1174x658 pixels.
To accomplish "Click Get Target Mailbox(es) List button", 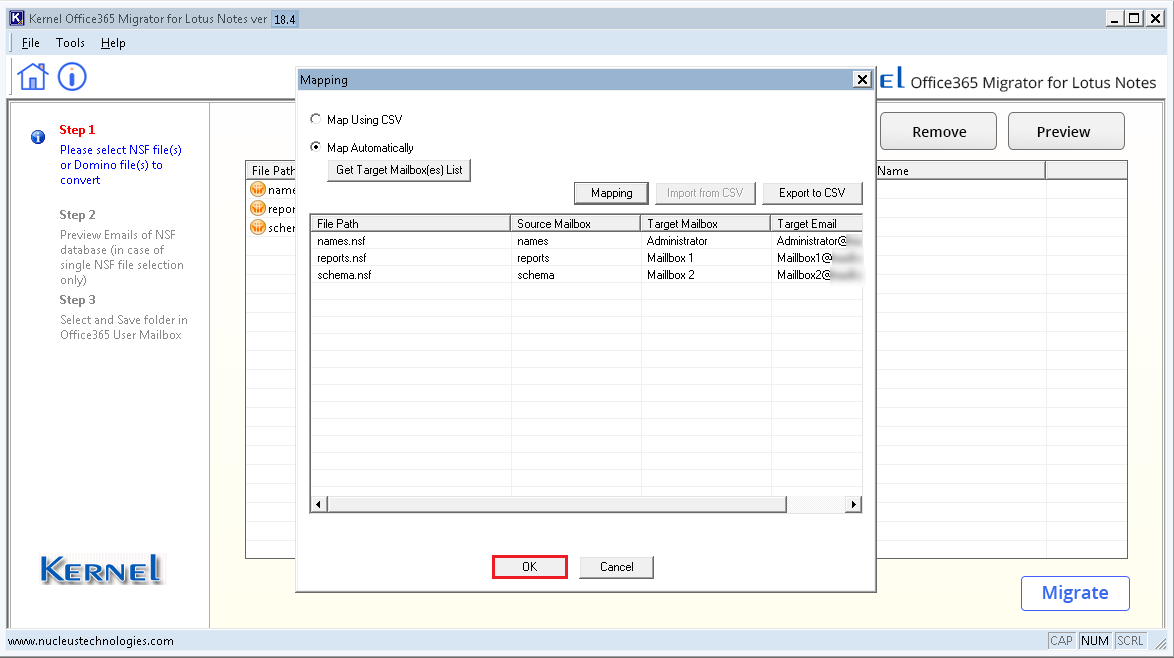I will pyautogui.click(x=399, y=170).
